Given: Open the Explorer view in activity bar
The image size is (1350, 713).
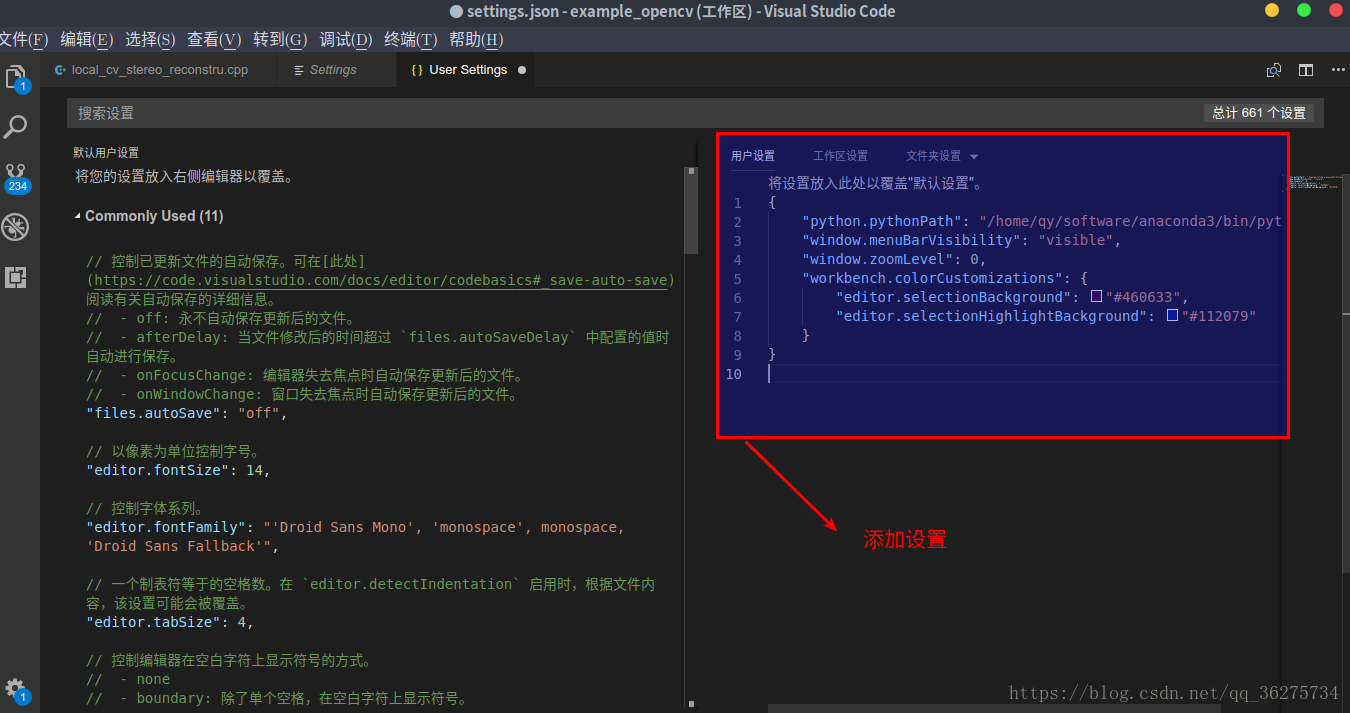Looking at the screenshot, I should [x=16, y=77].
